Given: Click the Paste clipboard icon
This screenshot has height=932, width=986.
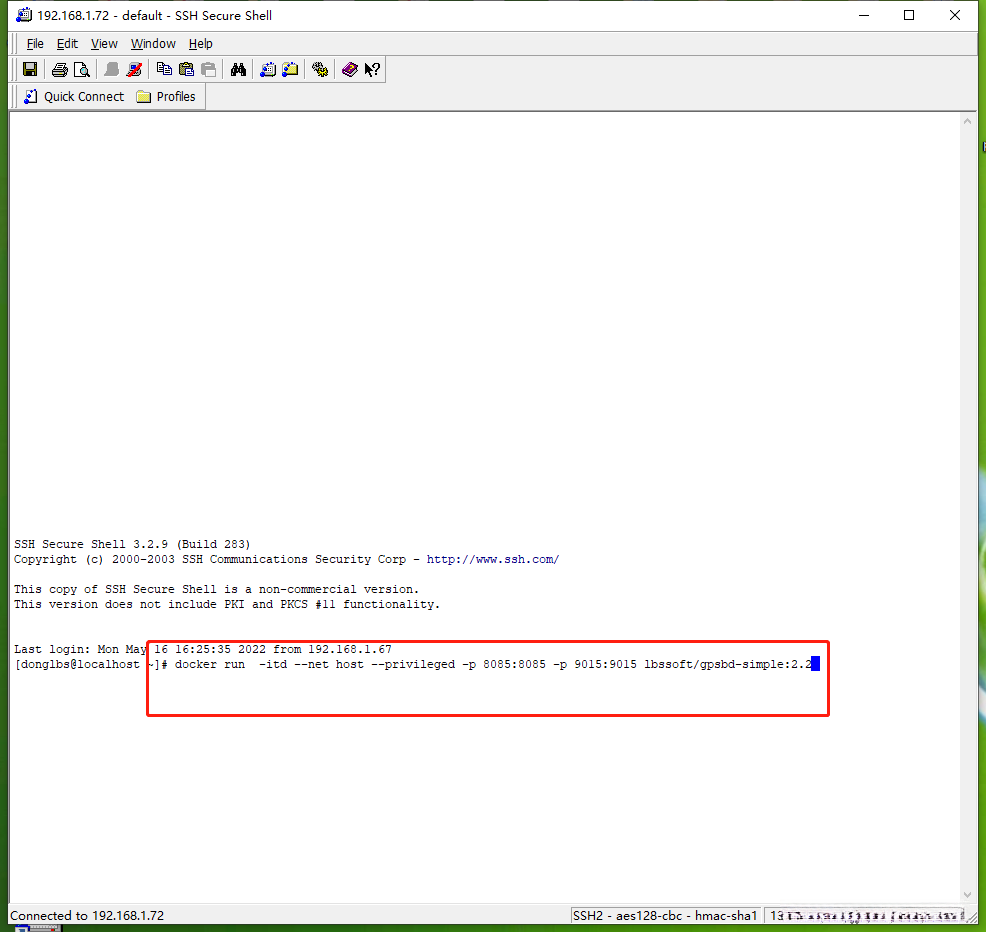Looking at the screenshot, I should [186, 69].
